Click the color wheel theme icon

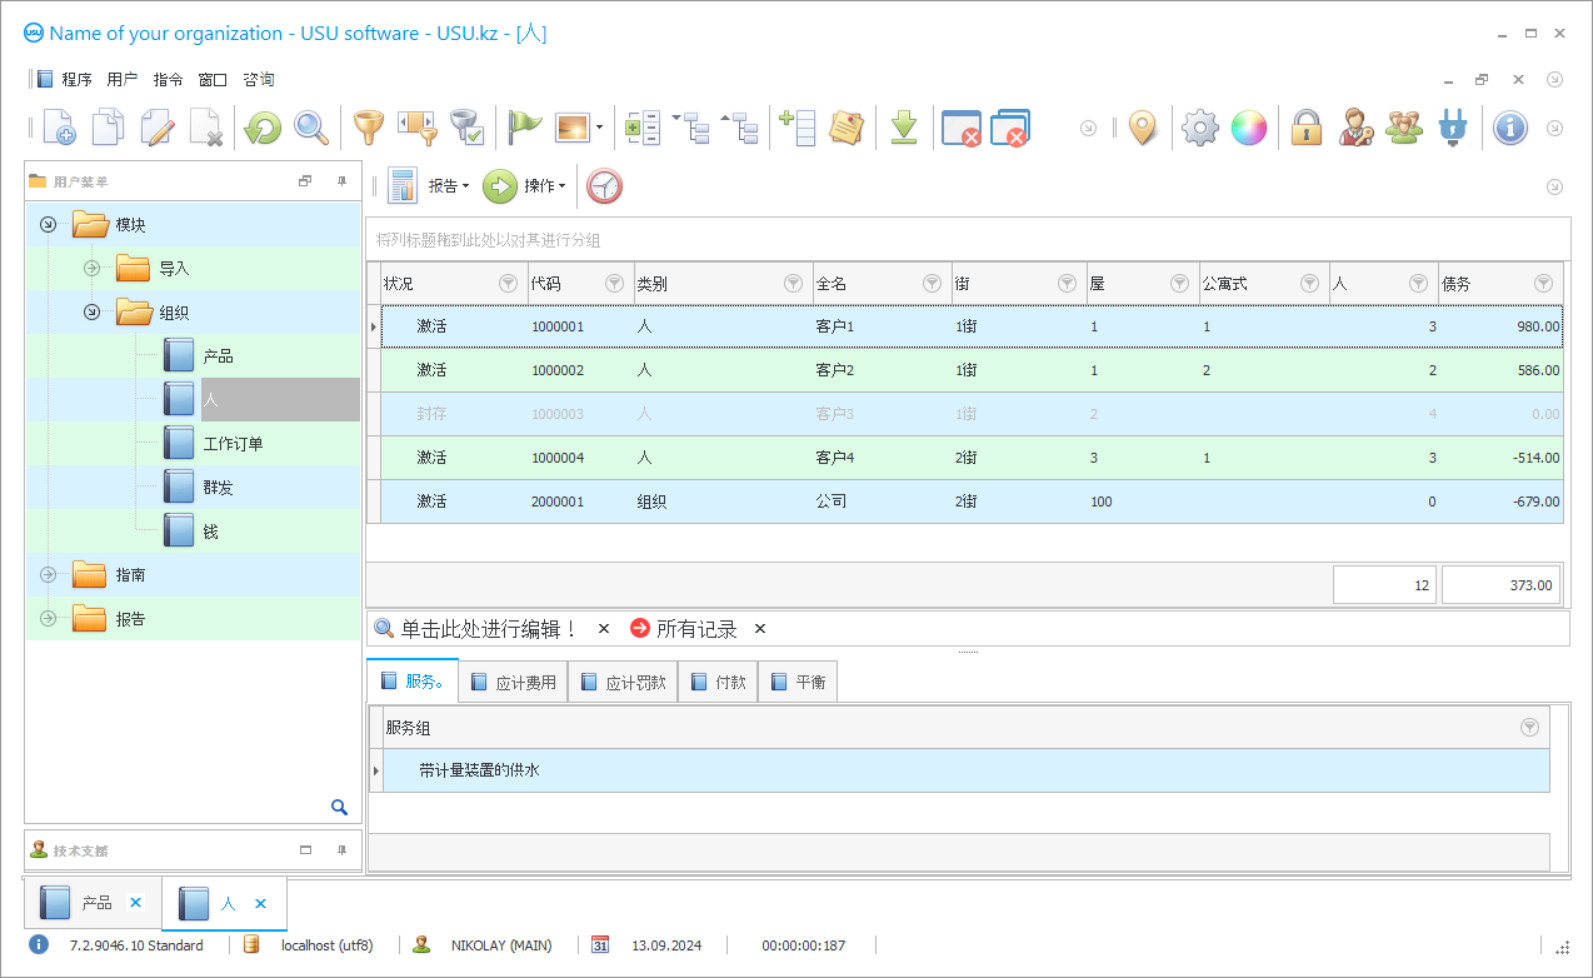pos(1248,128)
